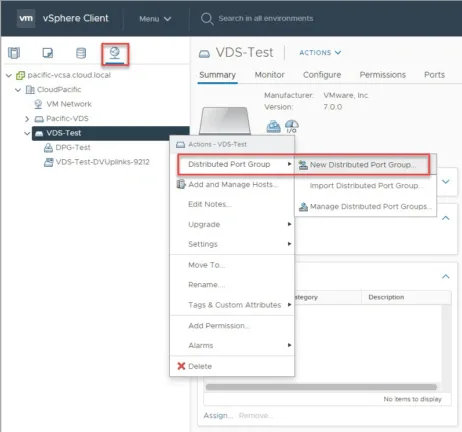Choose Distributed Port Group menu entry
Image resolution: width=462 pixels, height=432 pixels.
(232, 164)
